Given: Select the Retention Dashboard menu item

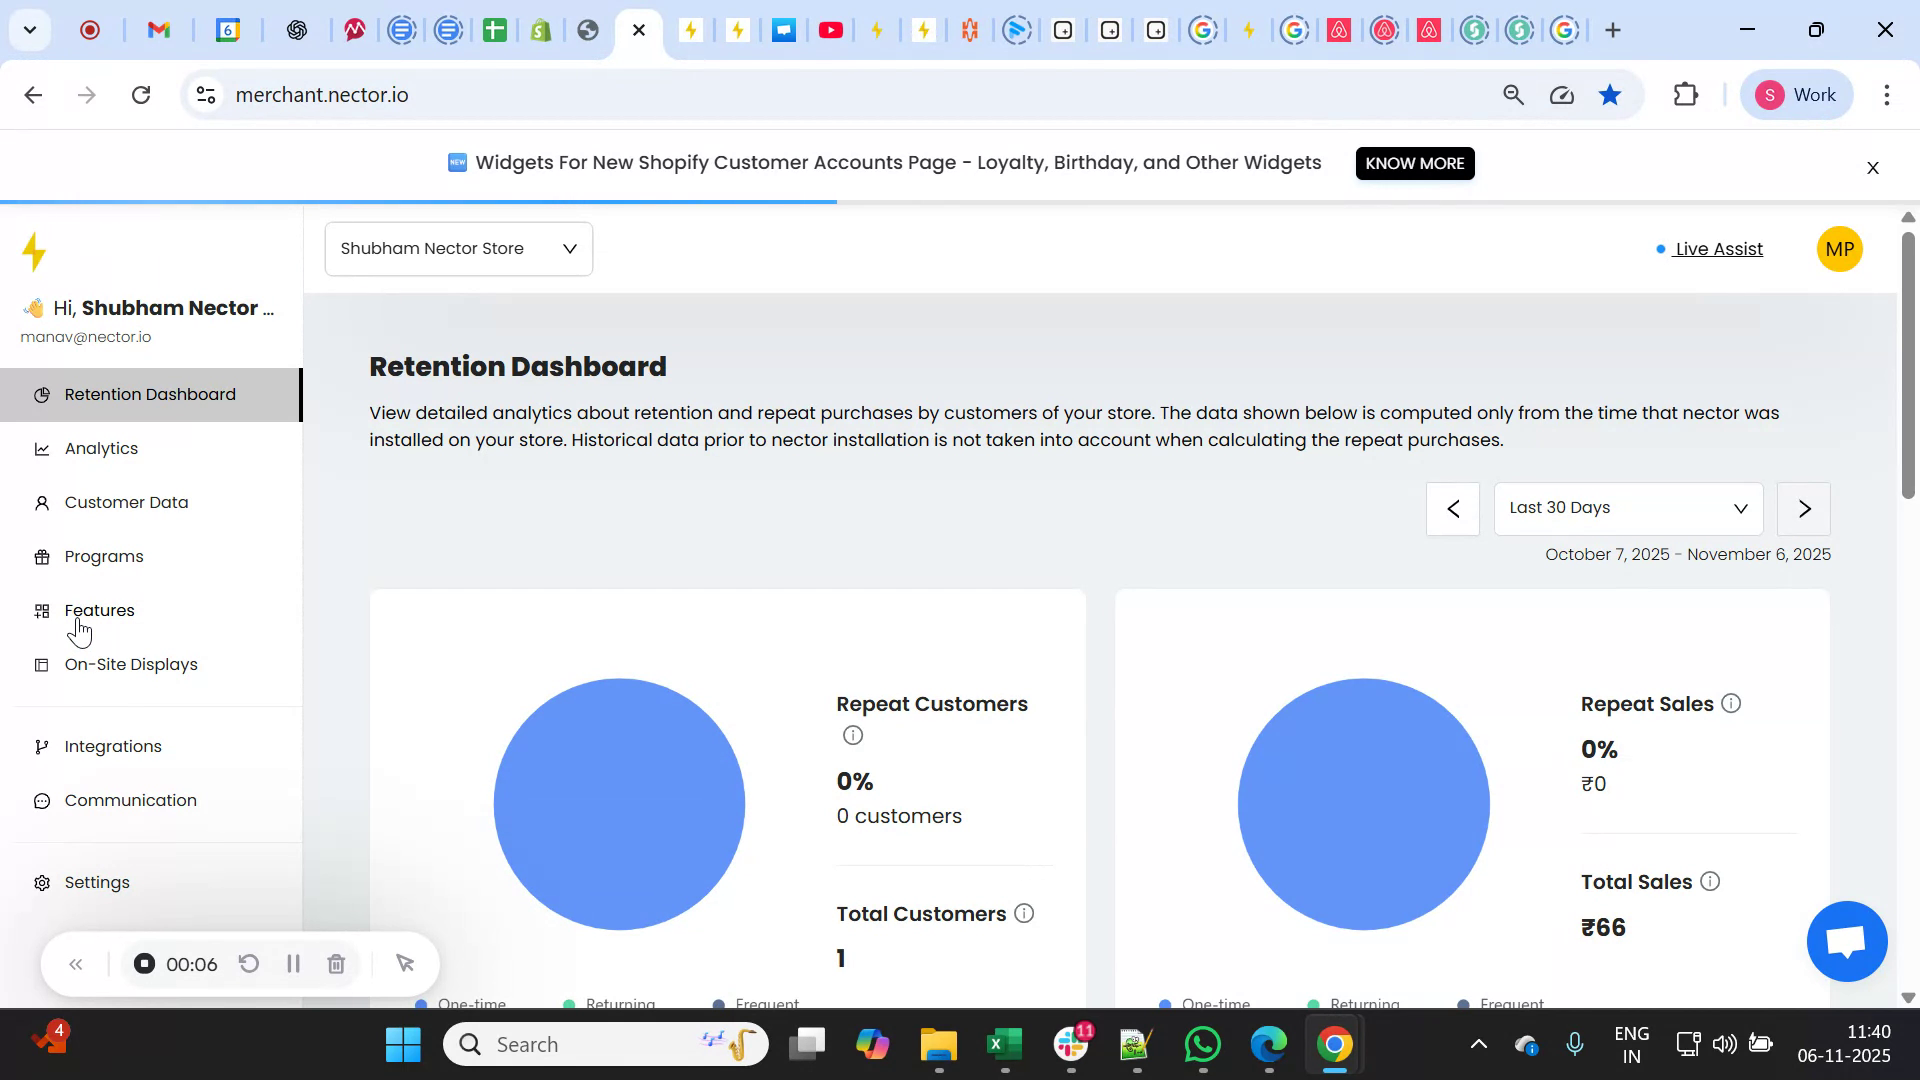Looking at the screenshot, I should click(x=150, y=394).
